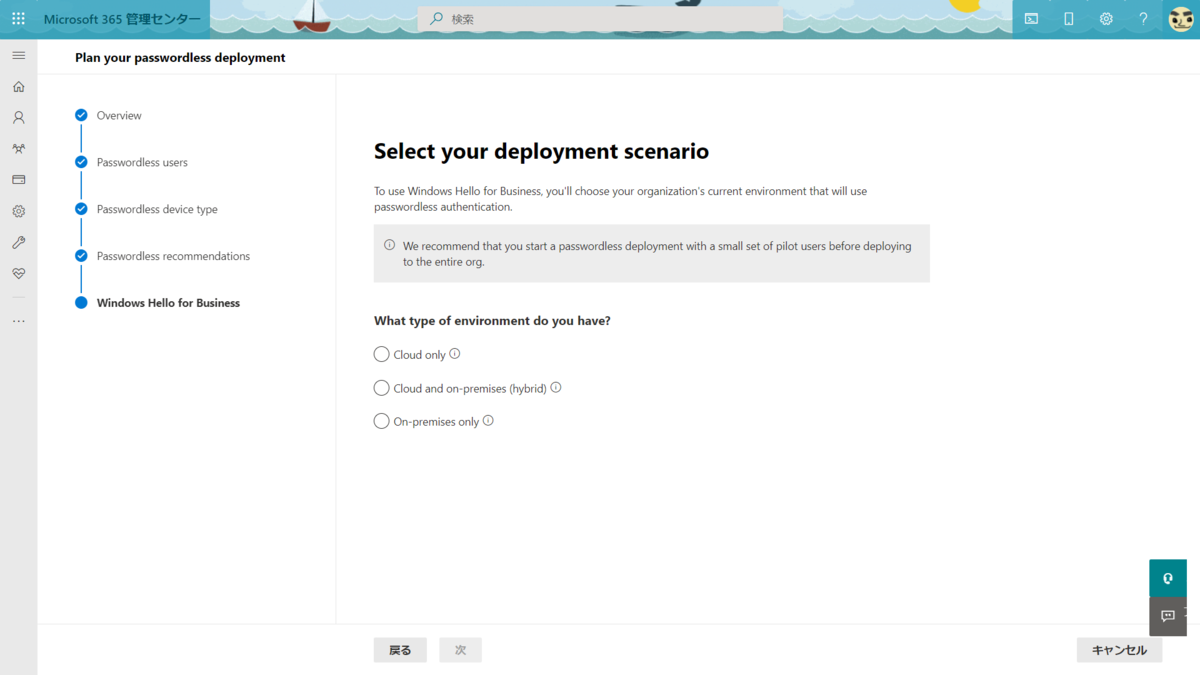
Task: Show all ellipsis in sidebar
Action: 18,321
